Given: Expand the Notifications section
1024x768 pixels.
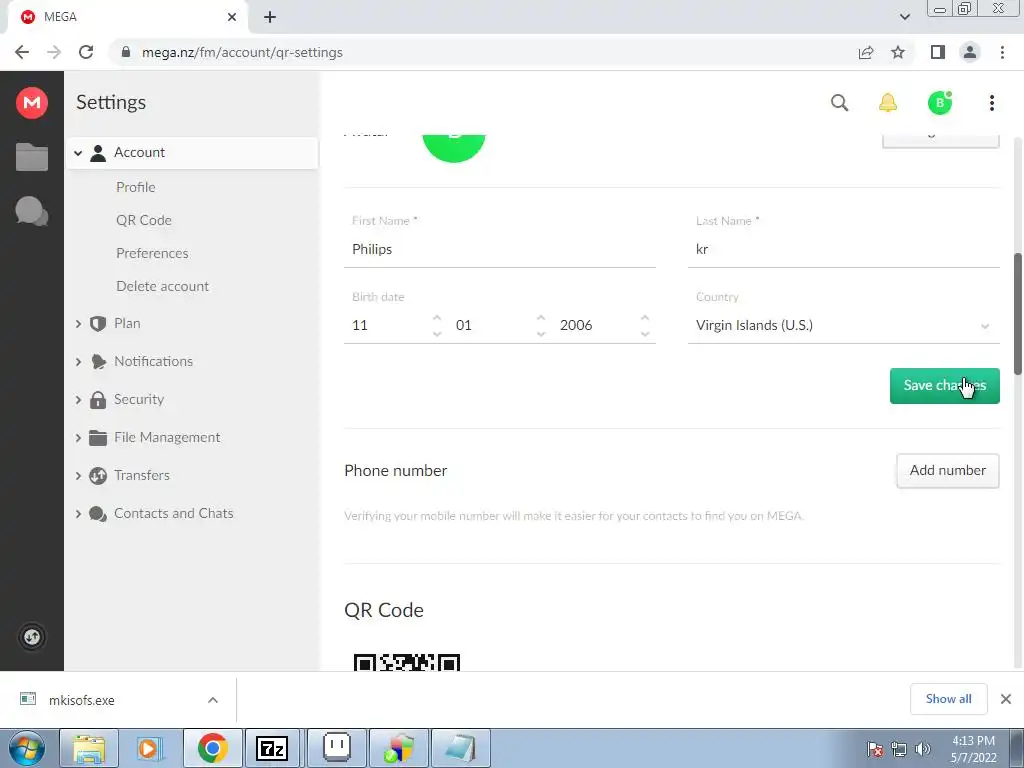Looking at the screenshot, I should point(78,362).
